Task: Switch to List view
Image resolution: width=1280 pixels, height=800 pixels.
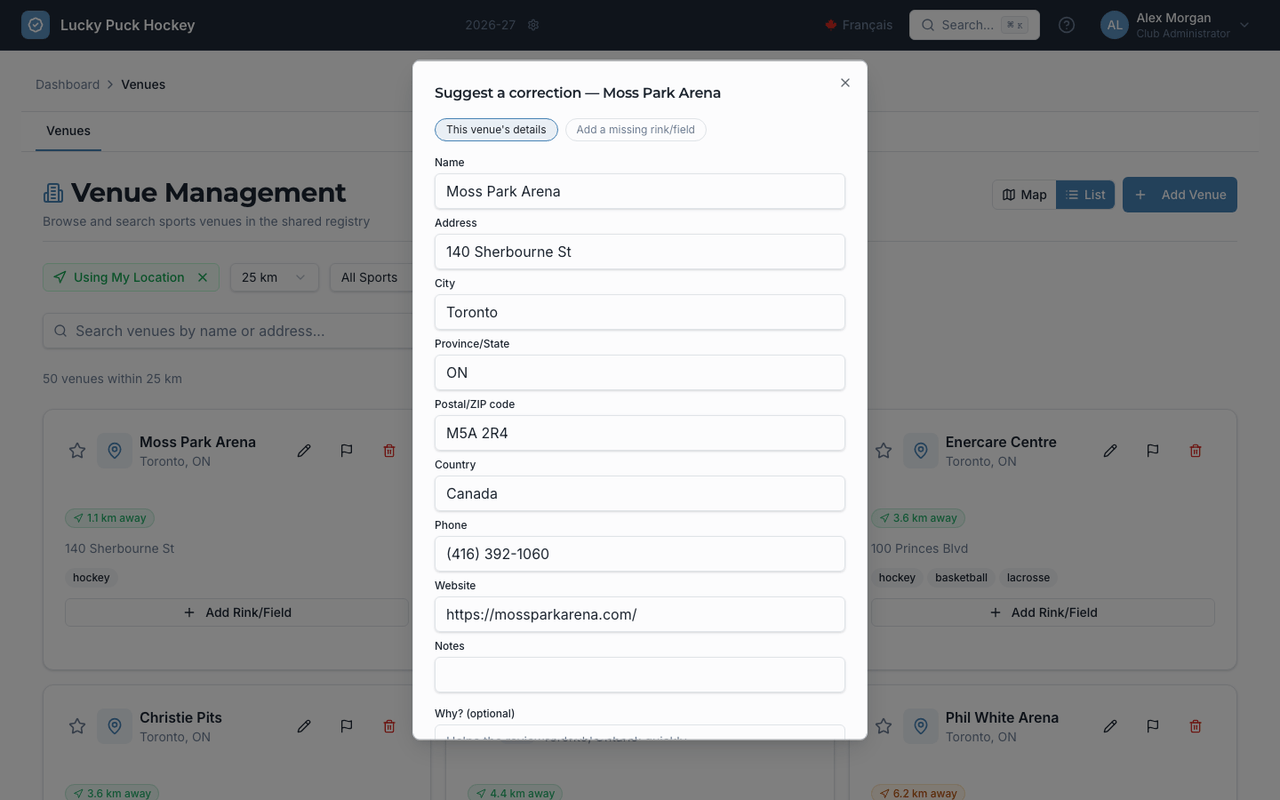Action: 1085,195
